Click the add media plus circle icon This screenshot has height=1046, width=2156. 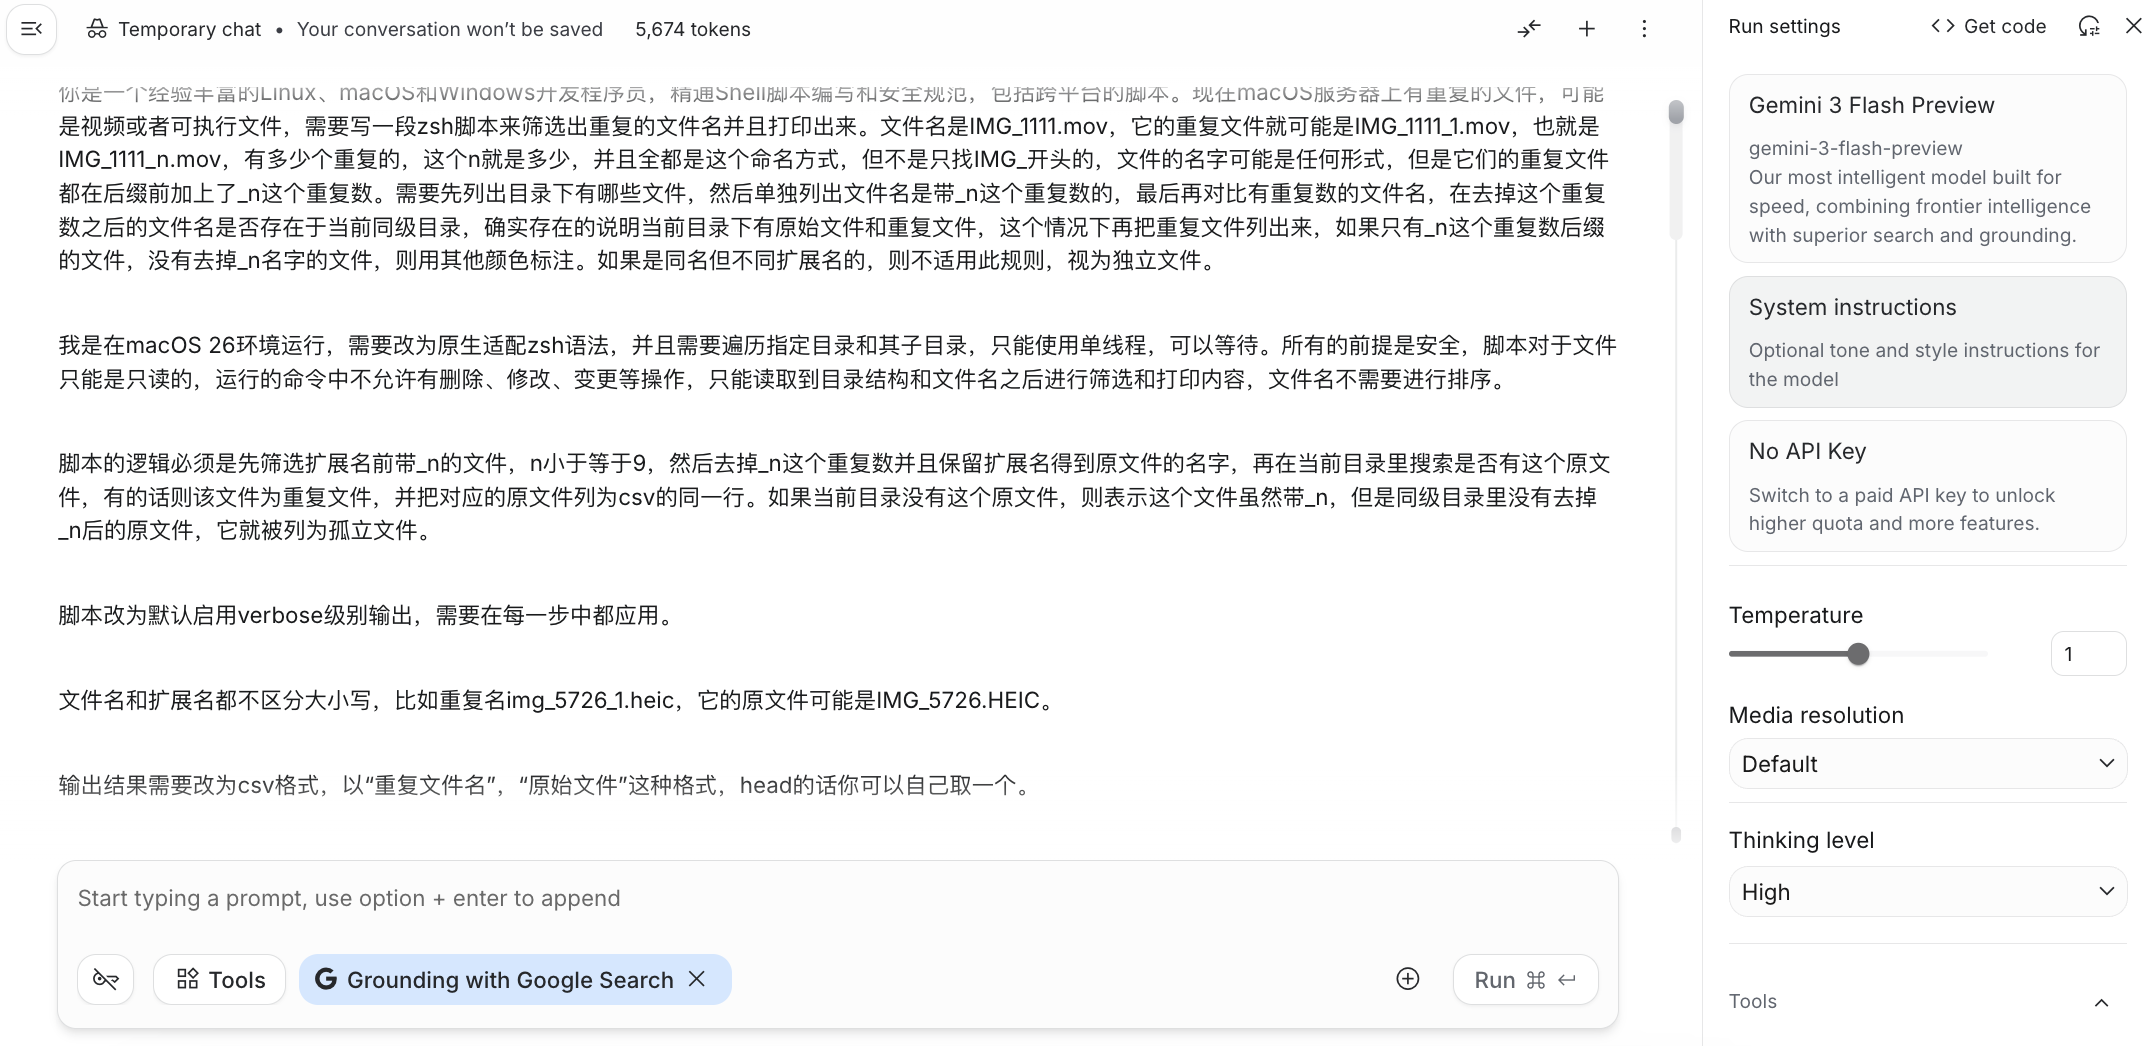1408,979
